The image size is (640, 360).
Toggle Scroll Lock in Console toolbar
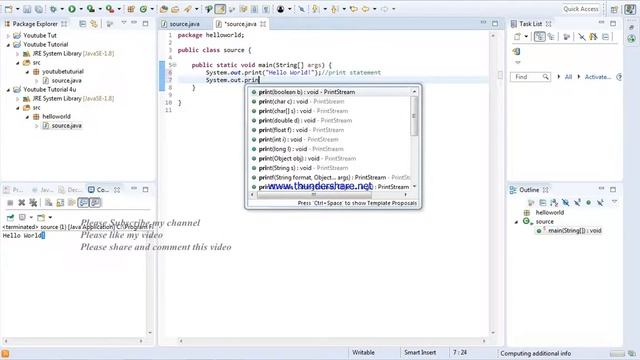pyautogui.click(x=60, y=202)
